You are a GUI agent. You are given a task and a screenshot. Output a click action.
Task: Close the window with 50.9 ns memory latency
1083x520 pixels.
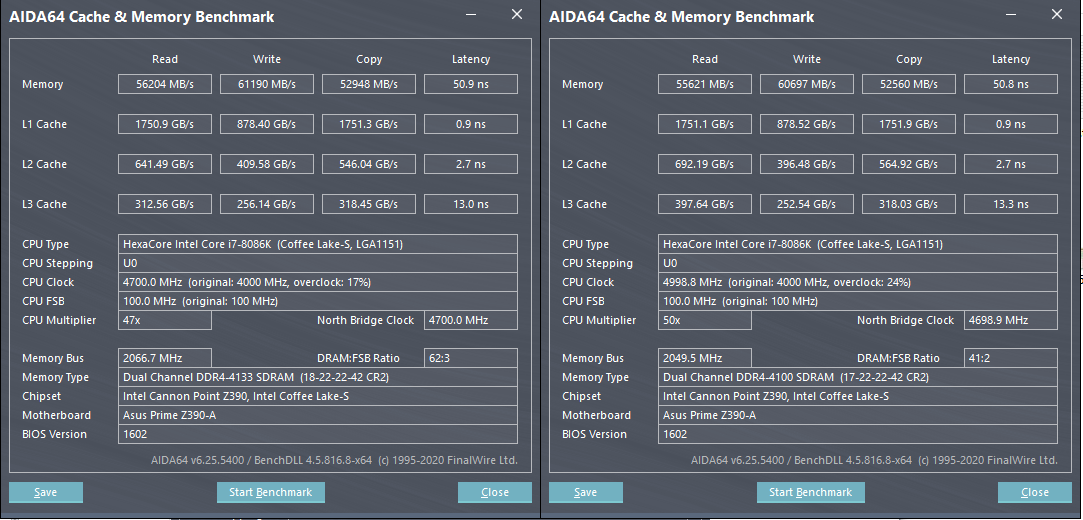516,15
